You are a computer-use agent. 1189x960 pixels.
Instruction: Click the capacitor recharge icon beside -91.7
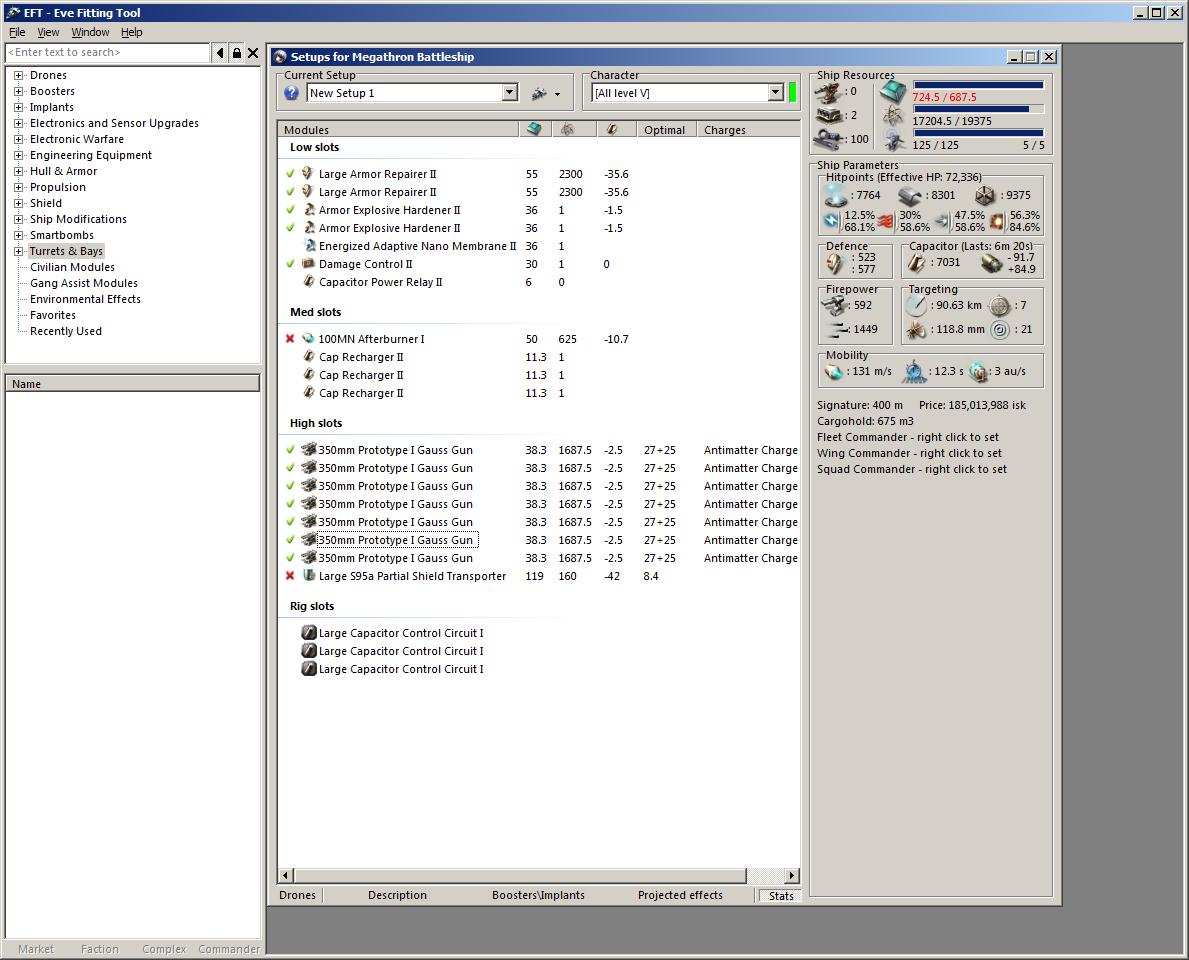(991, 263)
